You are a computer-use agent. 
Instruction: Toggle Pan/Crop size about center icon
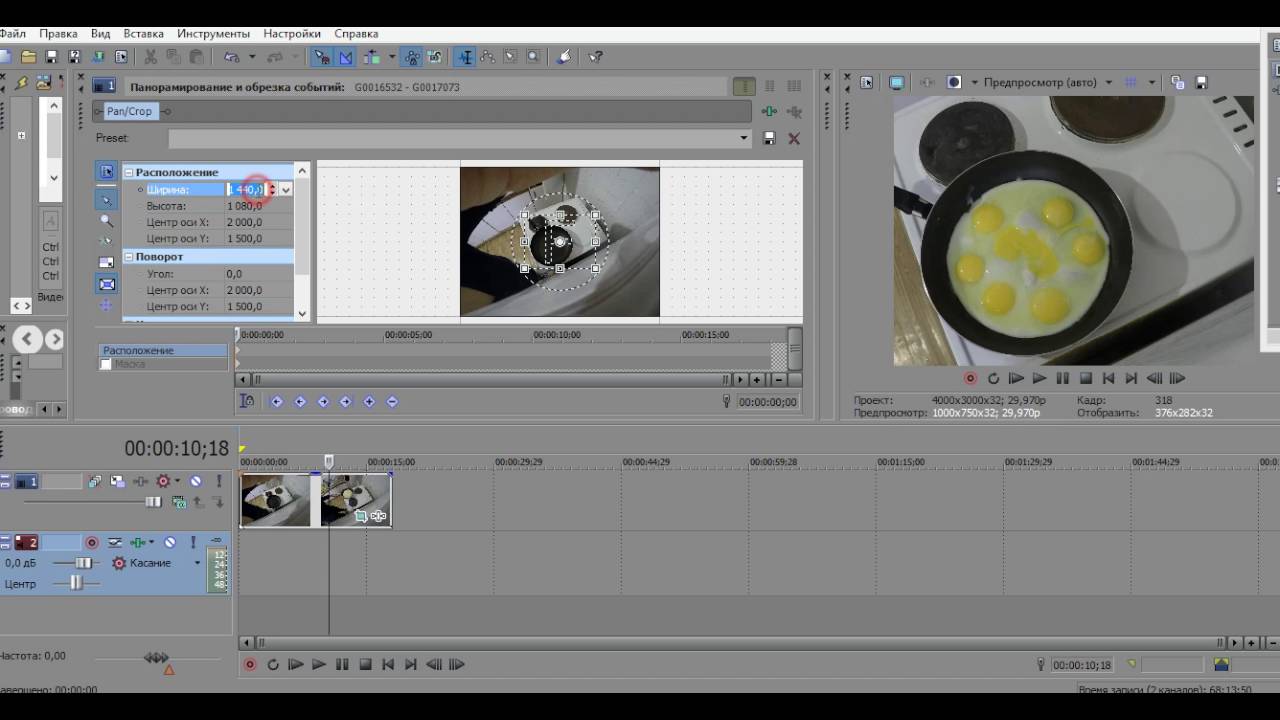(106, 284)
